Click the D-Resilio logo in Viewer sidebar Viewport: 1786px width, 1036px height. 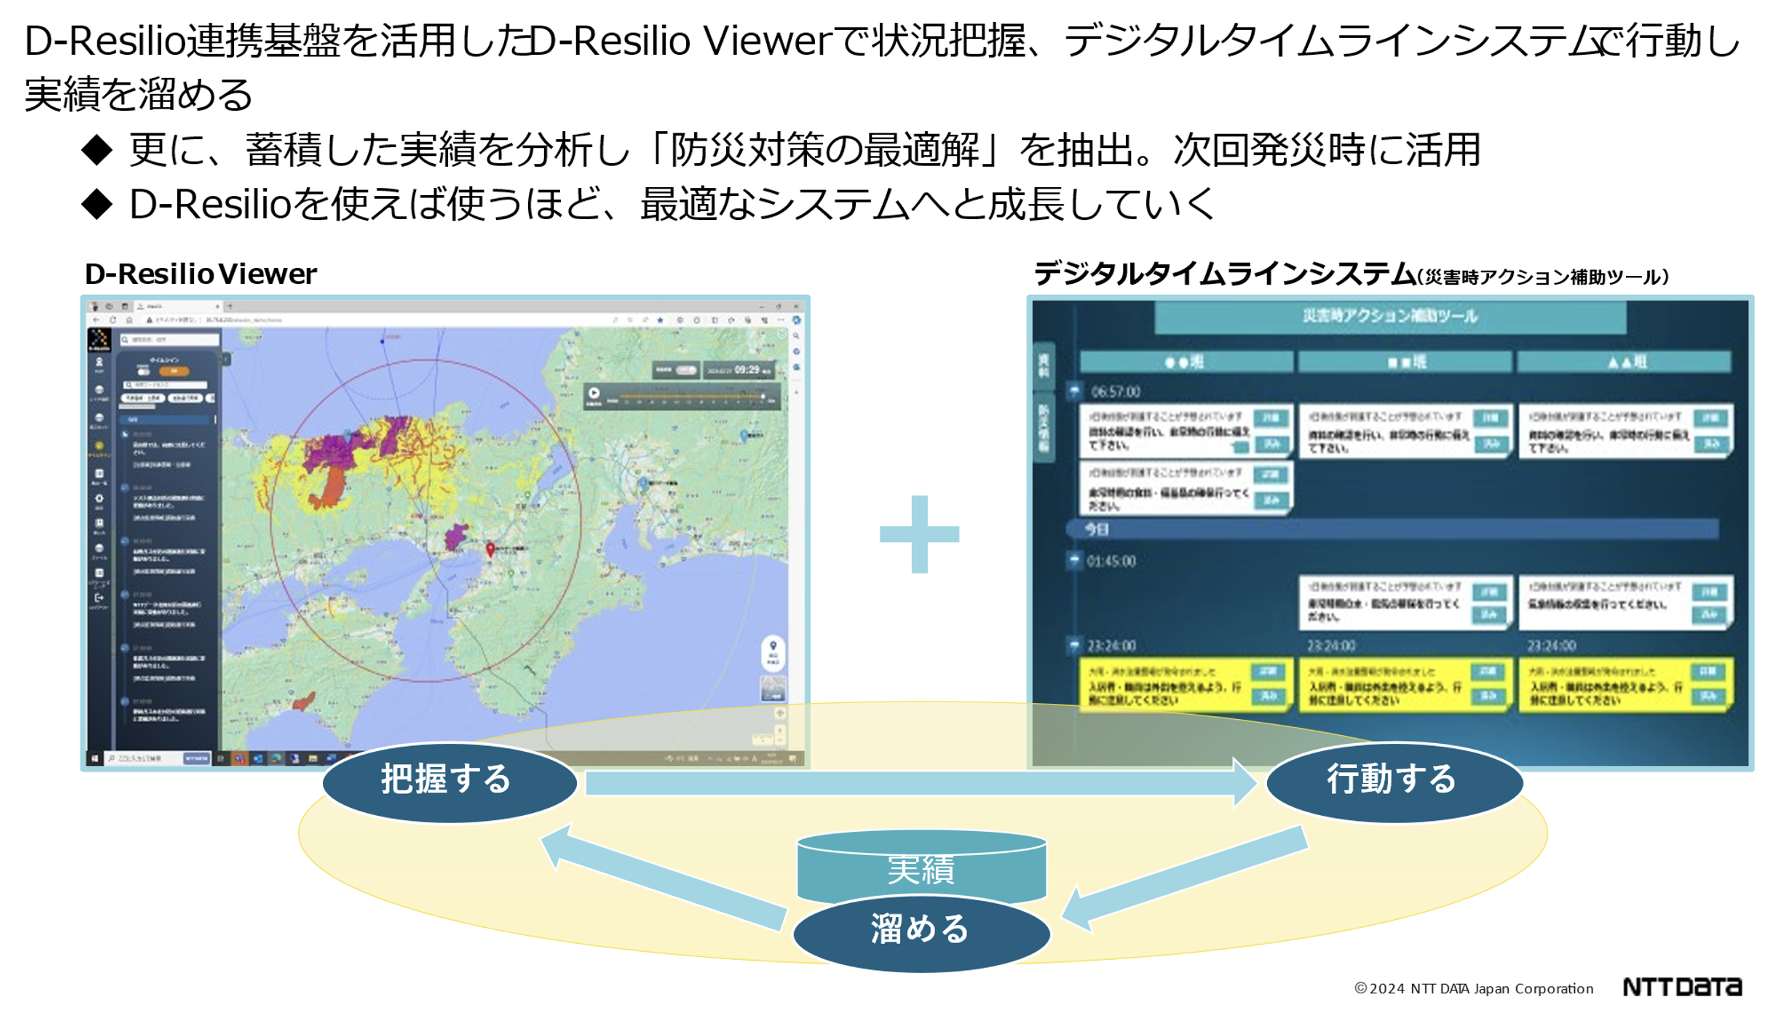point(99,340)
